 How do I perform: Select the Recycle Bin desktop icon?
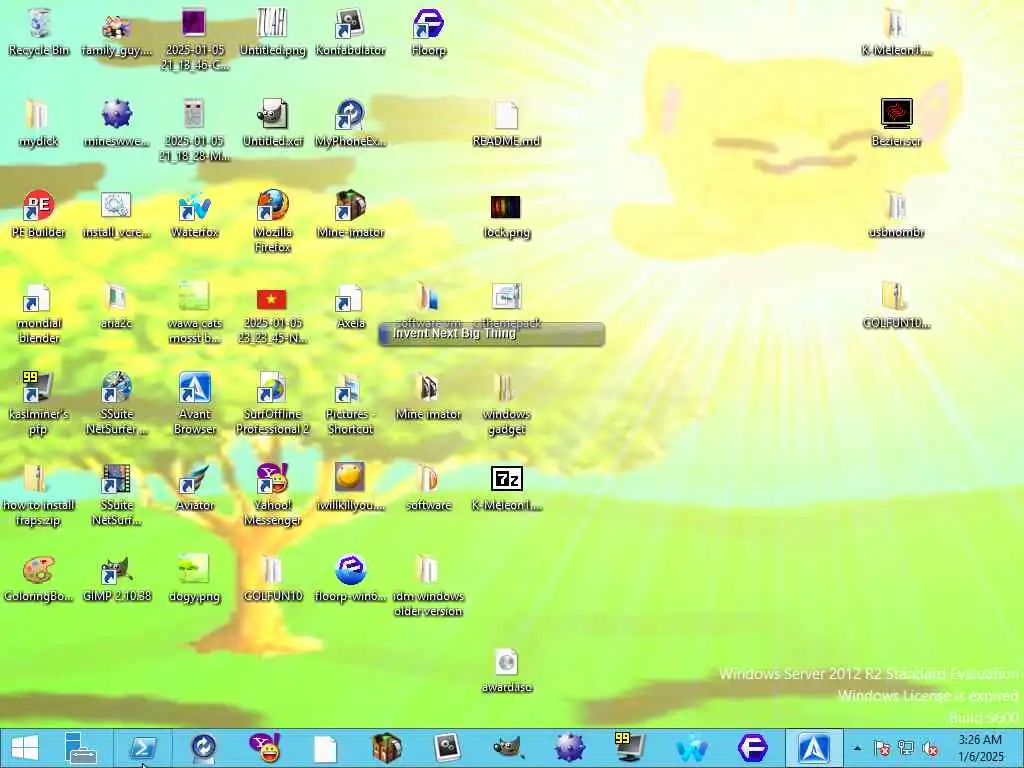(x=39, y=33)
